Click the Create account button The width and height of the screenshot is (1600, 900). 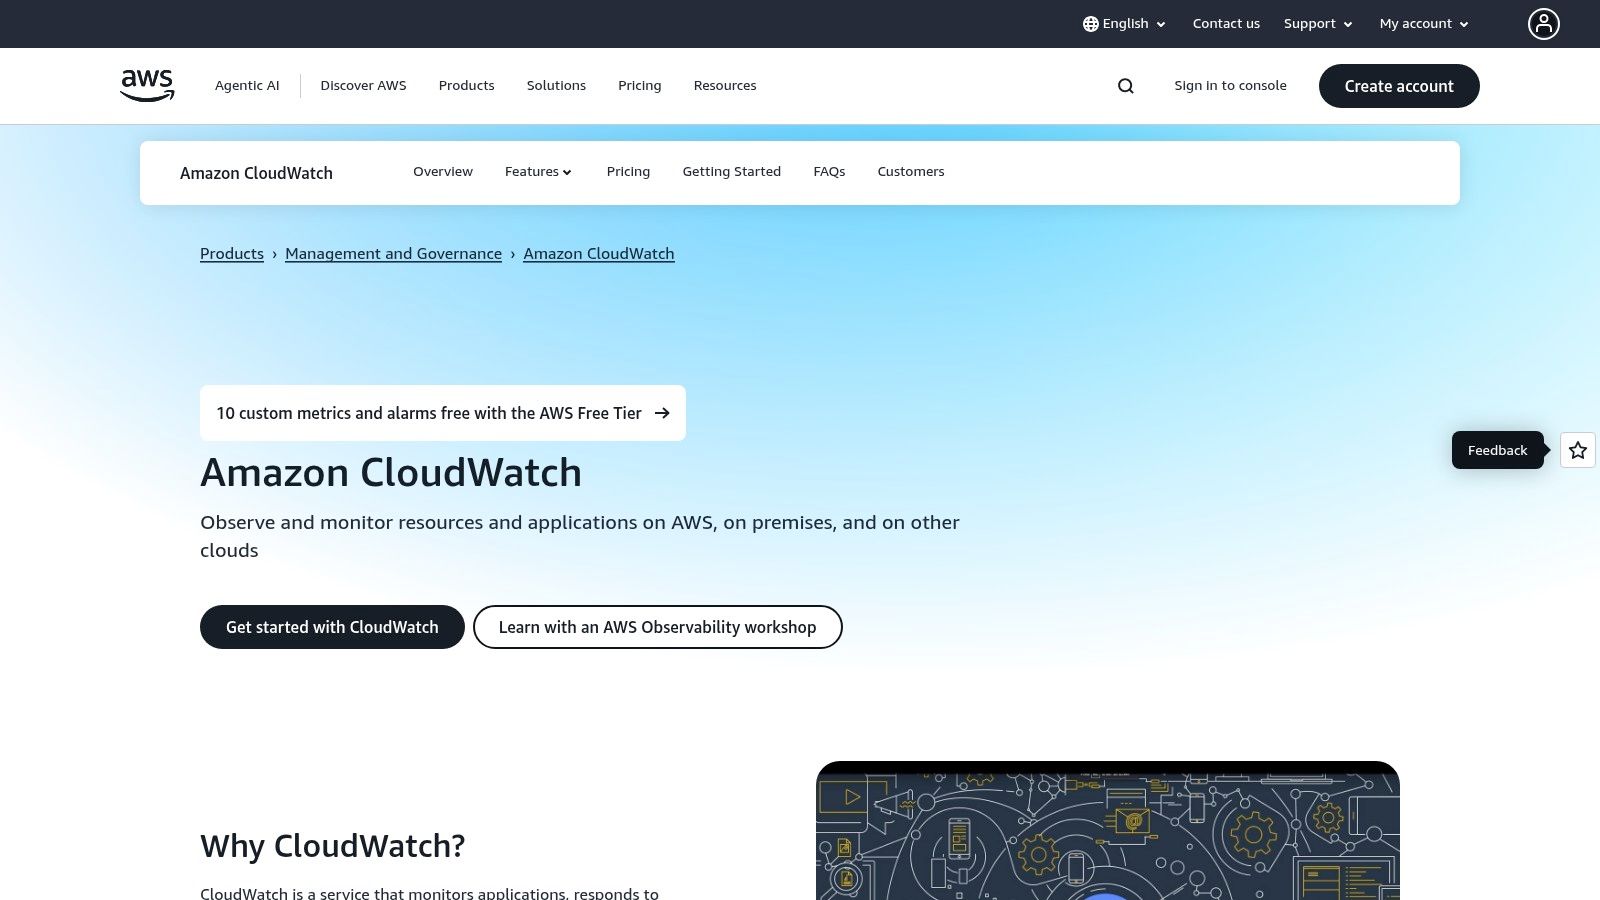point(1399,86)
